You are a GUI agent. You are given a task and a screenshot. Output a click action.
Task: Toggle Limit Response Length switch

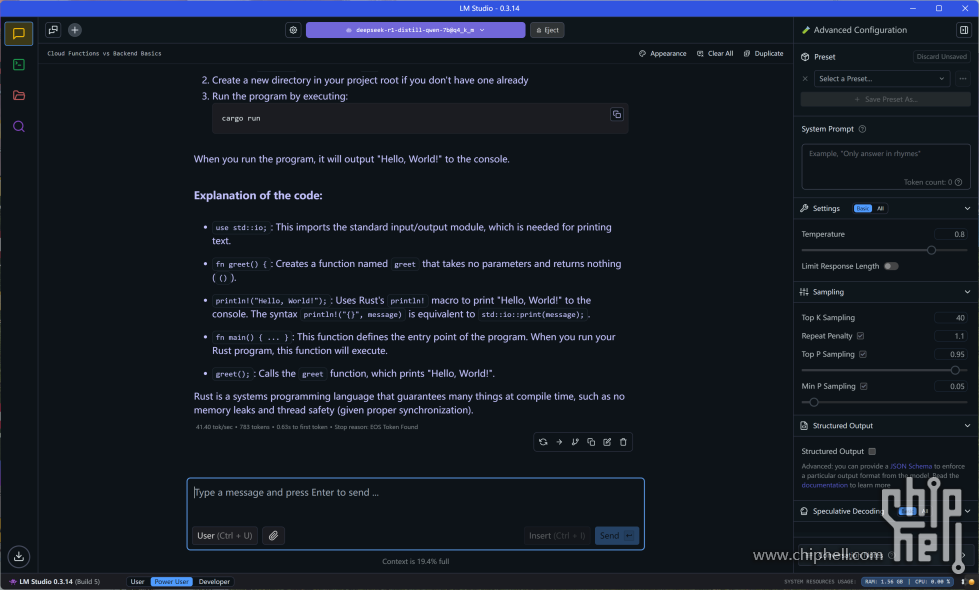[891, 266]
